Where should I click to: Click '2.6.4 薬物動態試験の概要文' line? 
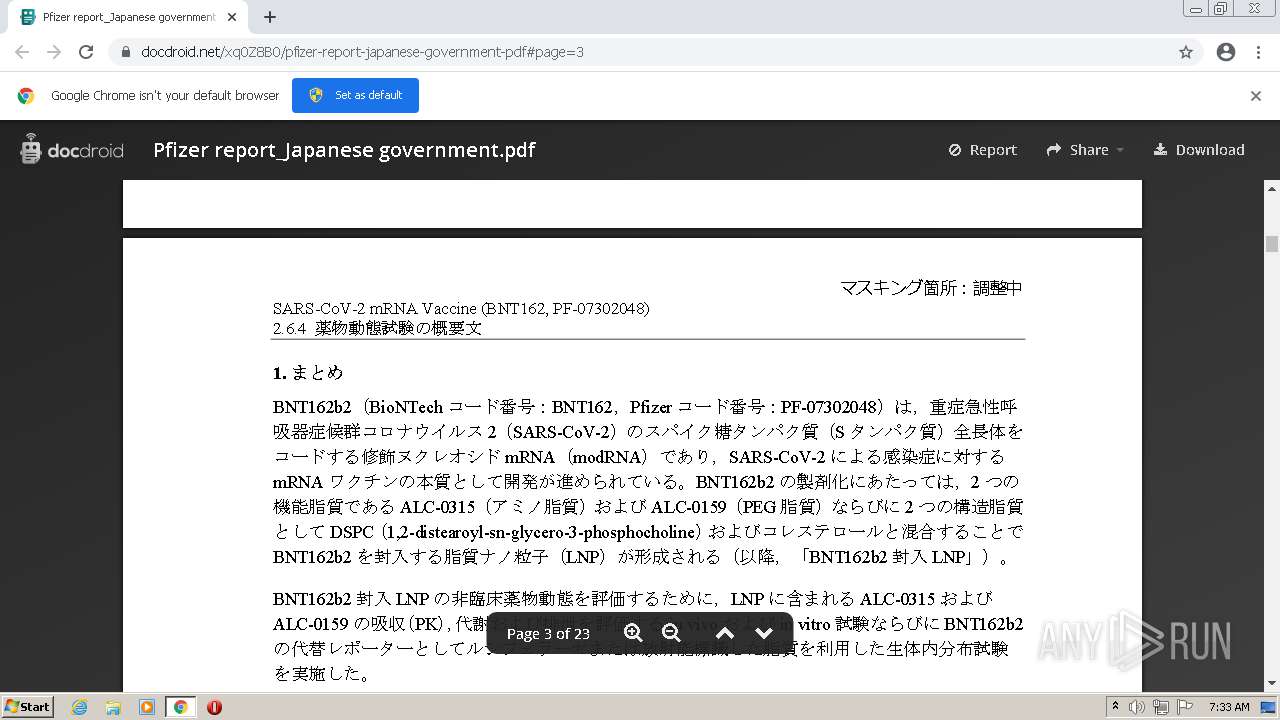pyautogui.click(x=377, y=328)
